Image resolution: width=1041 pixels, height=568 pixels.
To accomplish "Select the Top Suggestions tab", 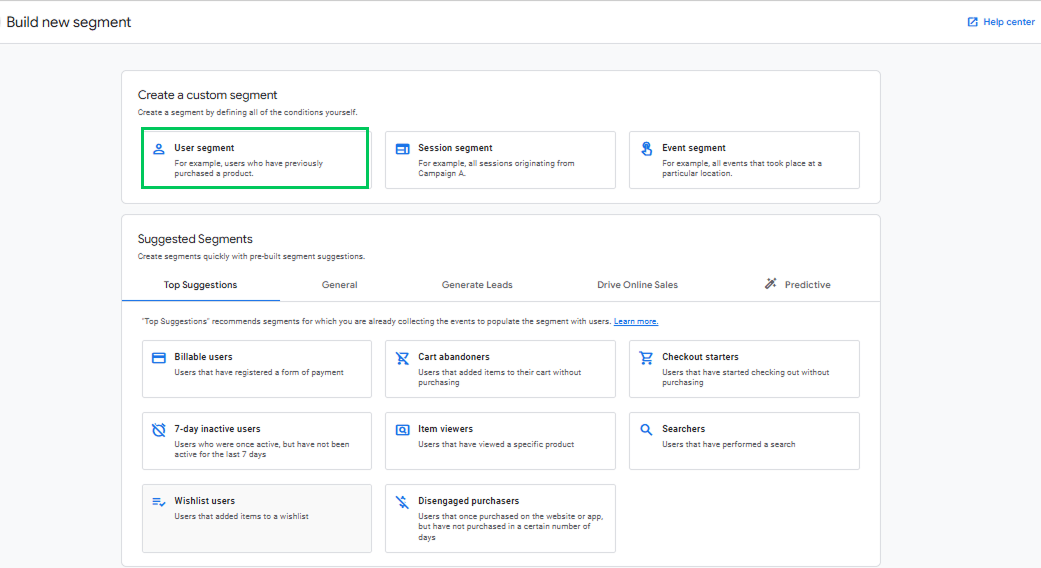I will 201,285.
